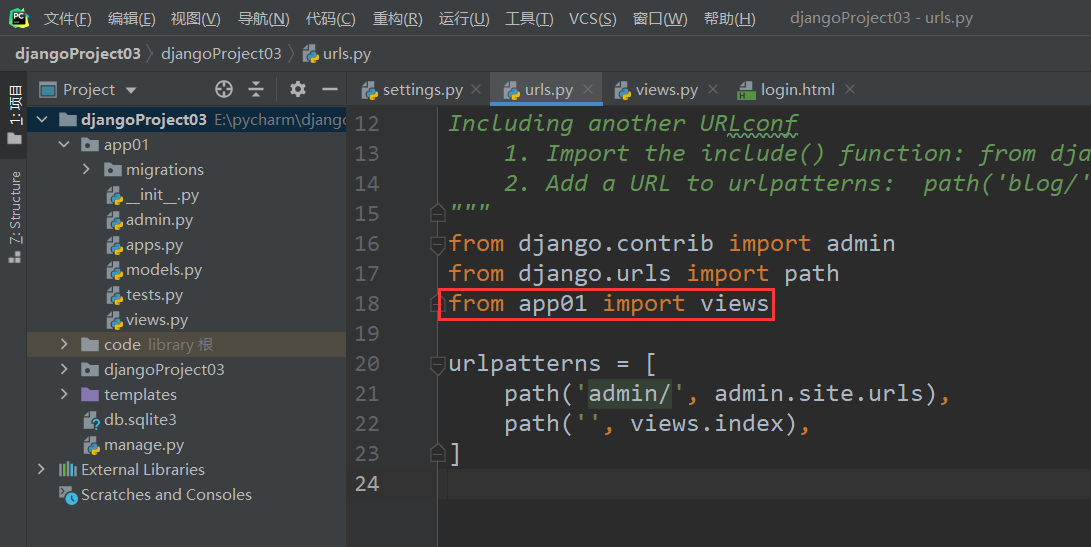Toggle the 1: 项目 tool window button
Image resolution: width=1091 pixels, height=547 pixels.
point(14,114)
